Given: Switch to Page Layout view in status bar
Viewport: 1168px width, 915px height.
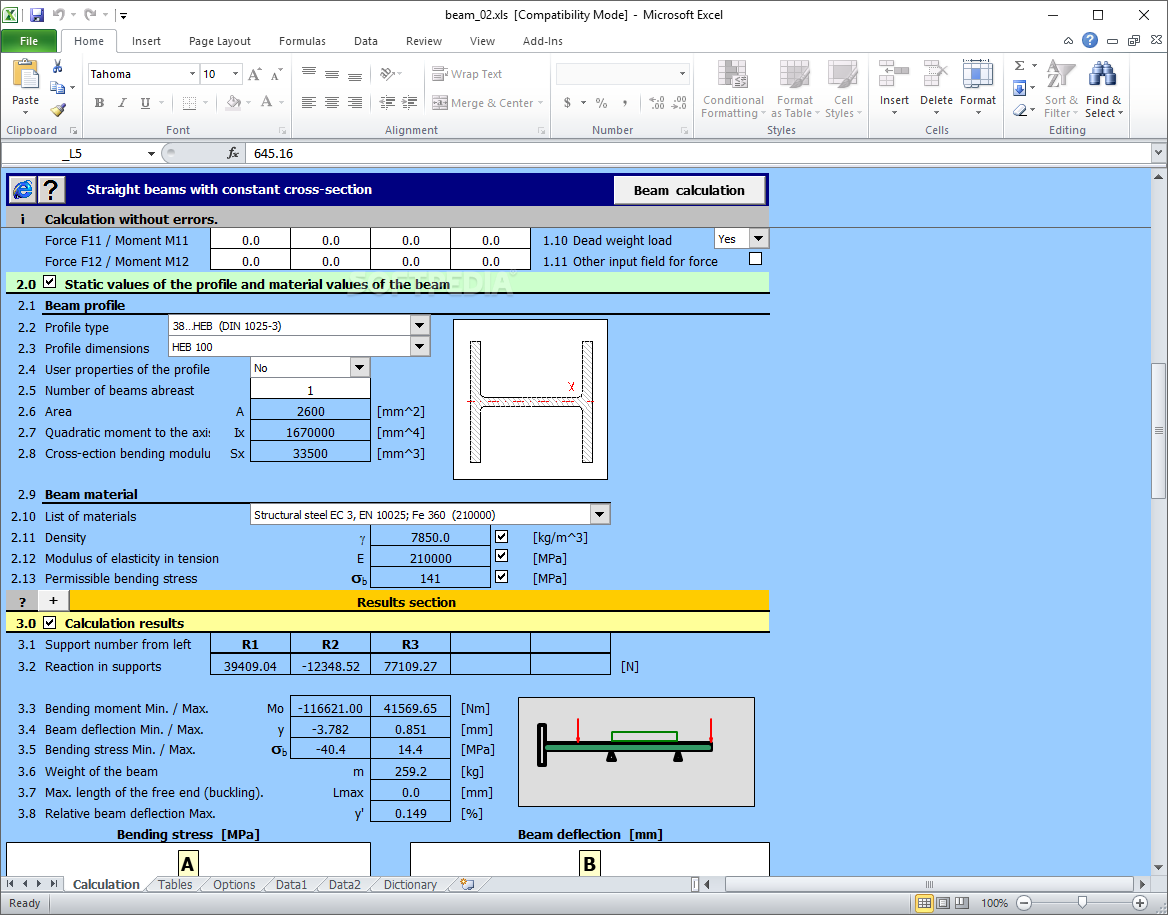Looking at the screenshot, I should pyautogui.click(x=943, y=903).
